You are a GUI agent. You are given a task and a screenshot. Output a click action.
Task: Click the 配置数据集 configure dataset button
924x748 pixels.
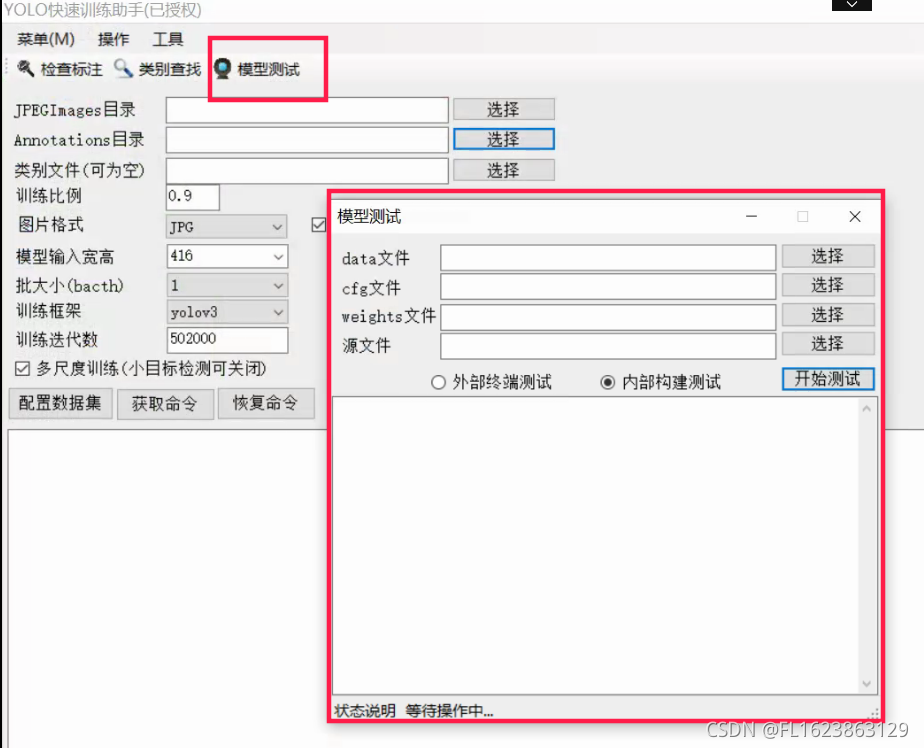pos(60,404)
